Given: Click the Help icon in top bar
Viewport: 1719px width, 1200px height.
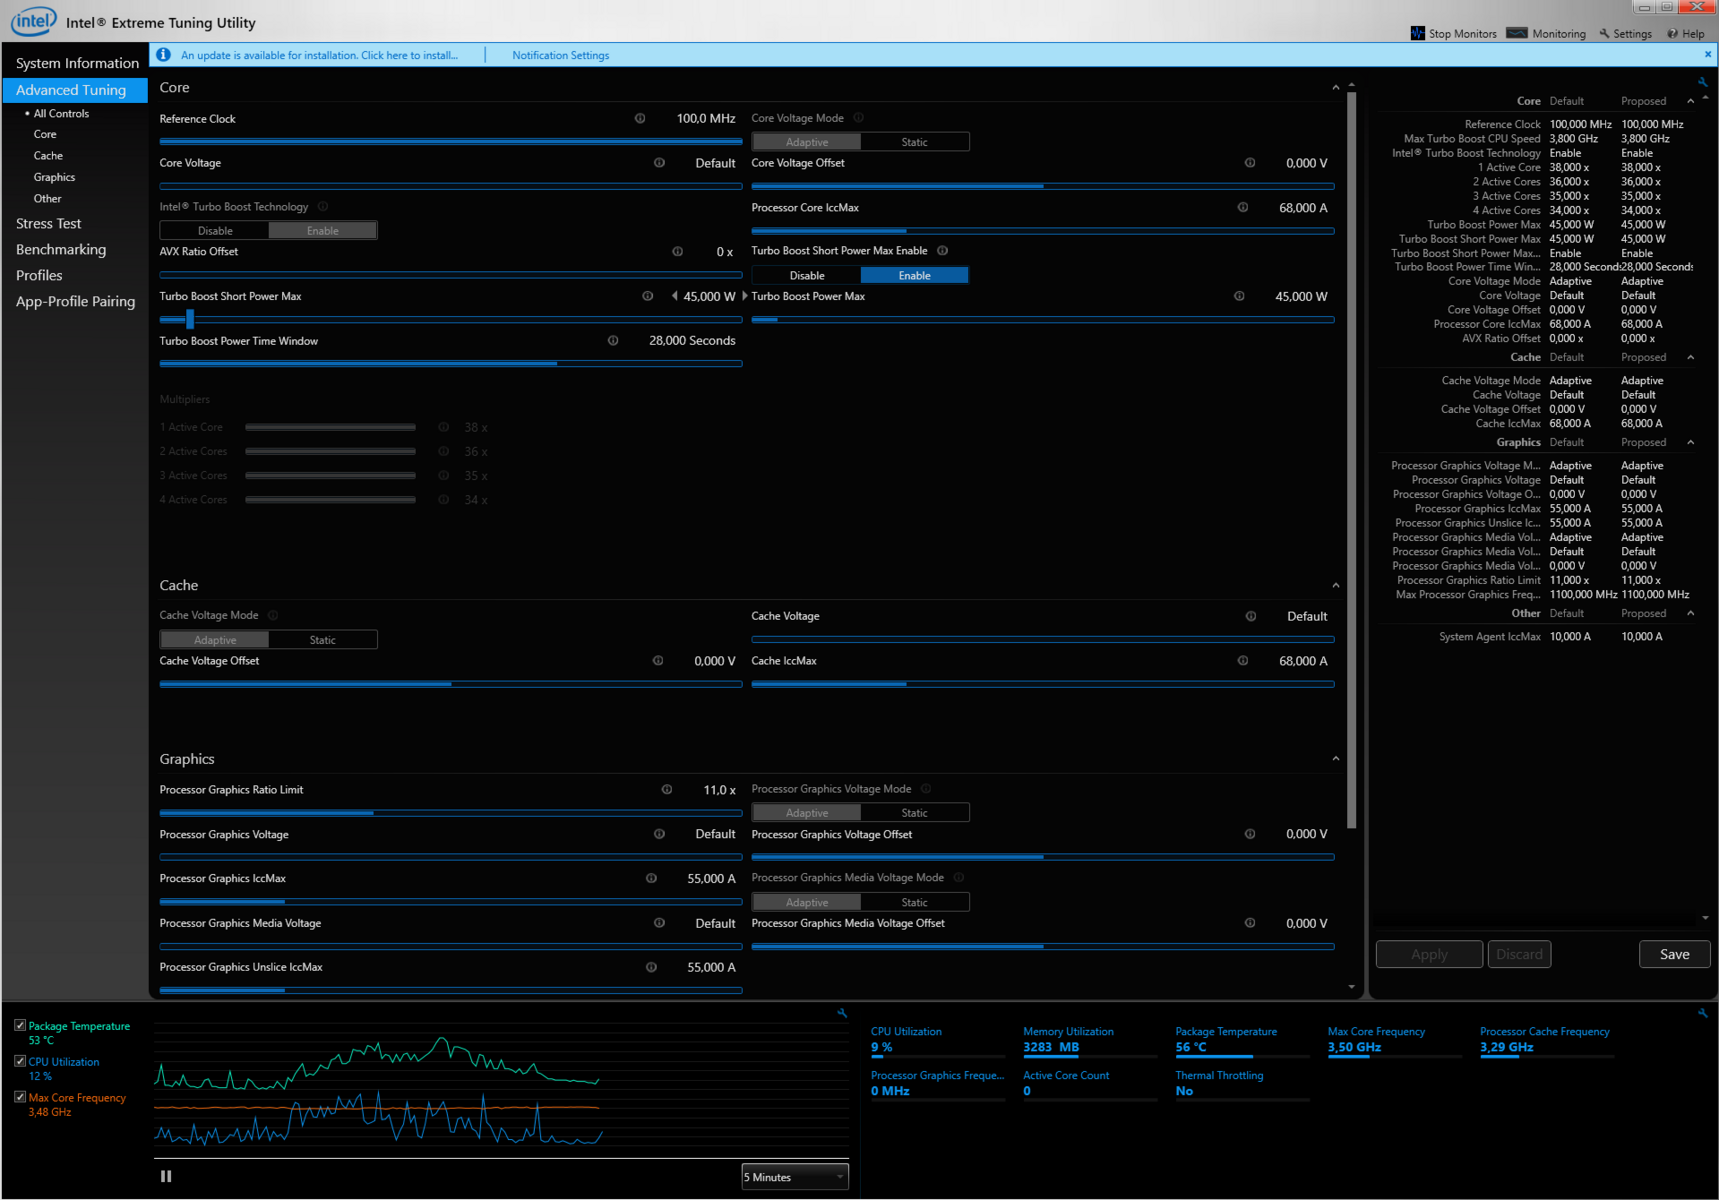Looking at the screenshot, I should tap(1672, 33).
